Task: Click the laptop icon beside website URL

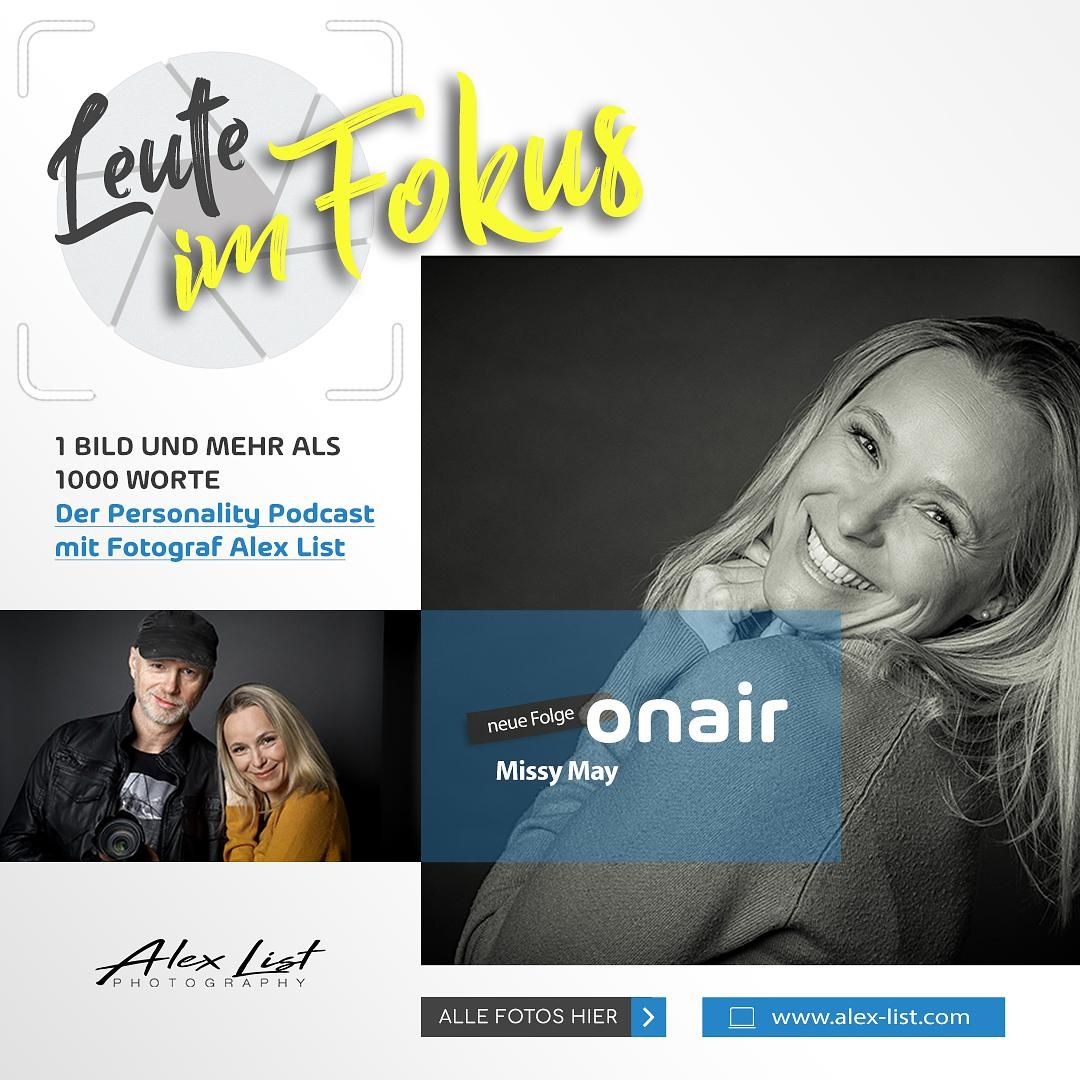Action: pos(742,1018)
